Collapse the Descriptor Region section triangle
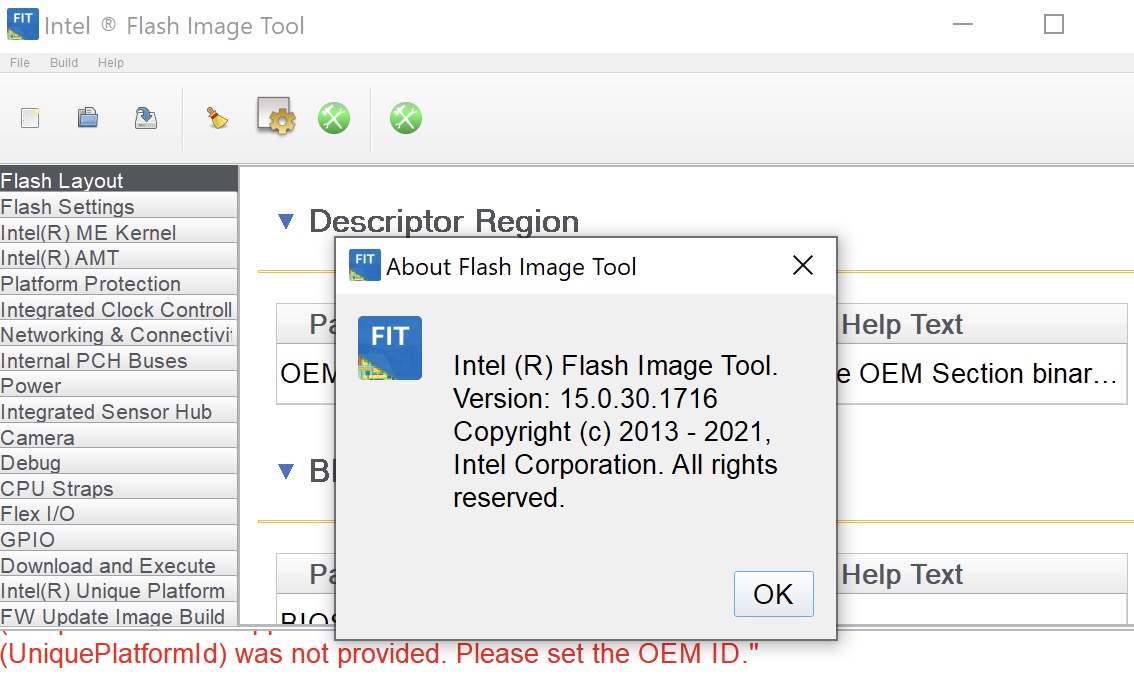1134x682 pixels. [x=287, y=221]
